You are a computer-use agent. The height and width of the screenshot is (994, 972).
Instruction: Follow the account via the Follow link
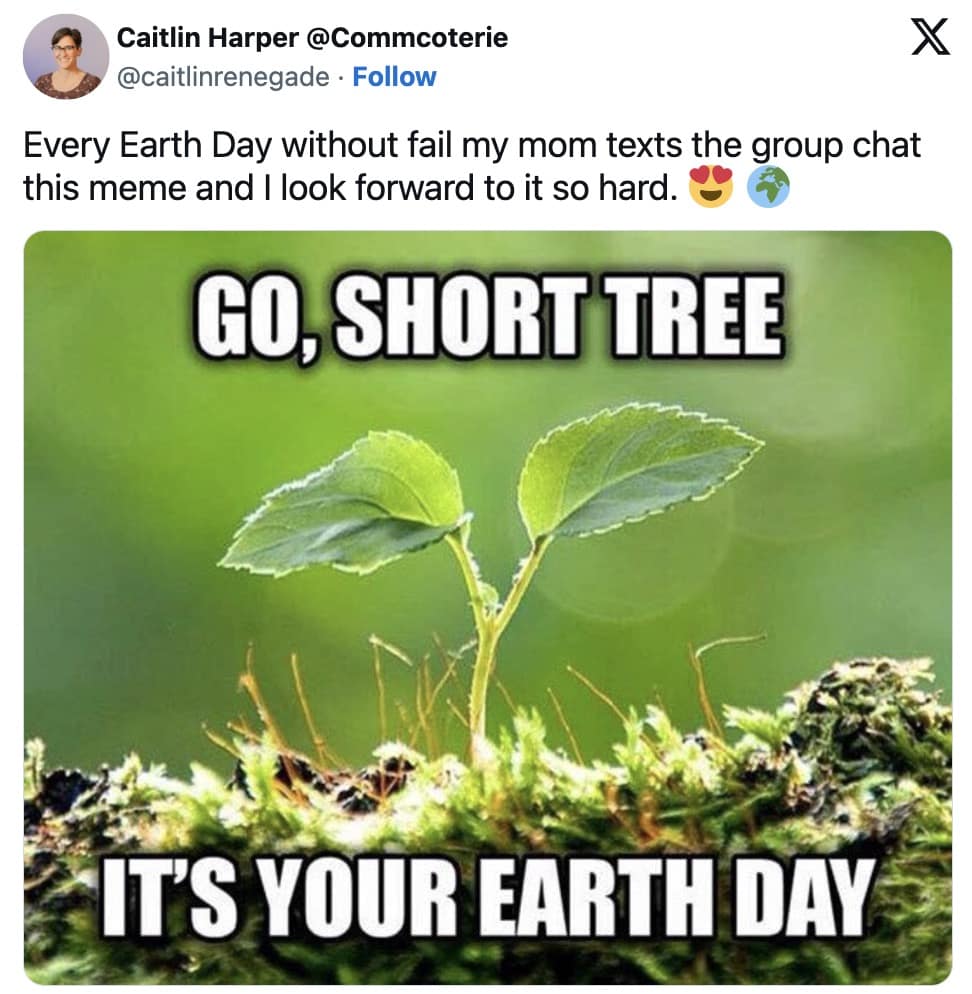tap(394, 77)
